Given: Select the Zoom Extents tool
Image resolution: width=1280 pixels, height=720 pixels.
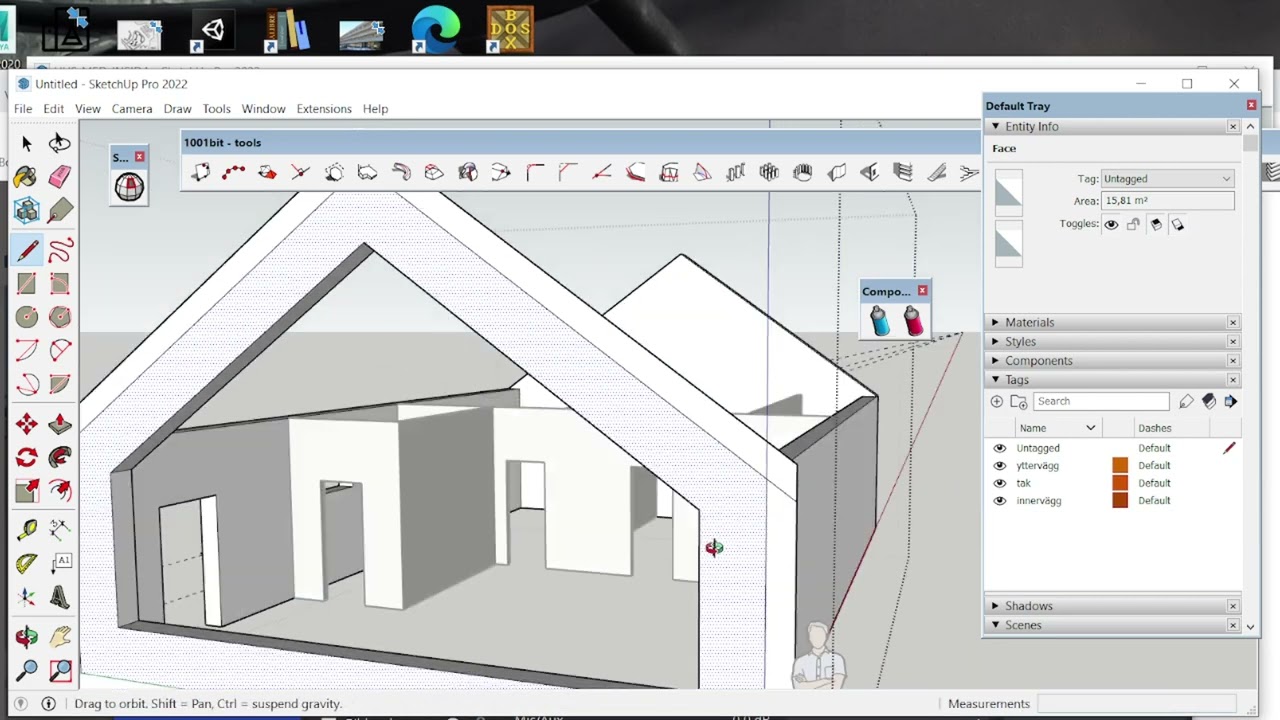Looking at the screenshot, I should (60, 670).
